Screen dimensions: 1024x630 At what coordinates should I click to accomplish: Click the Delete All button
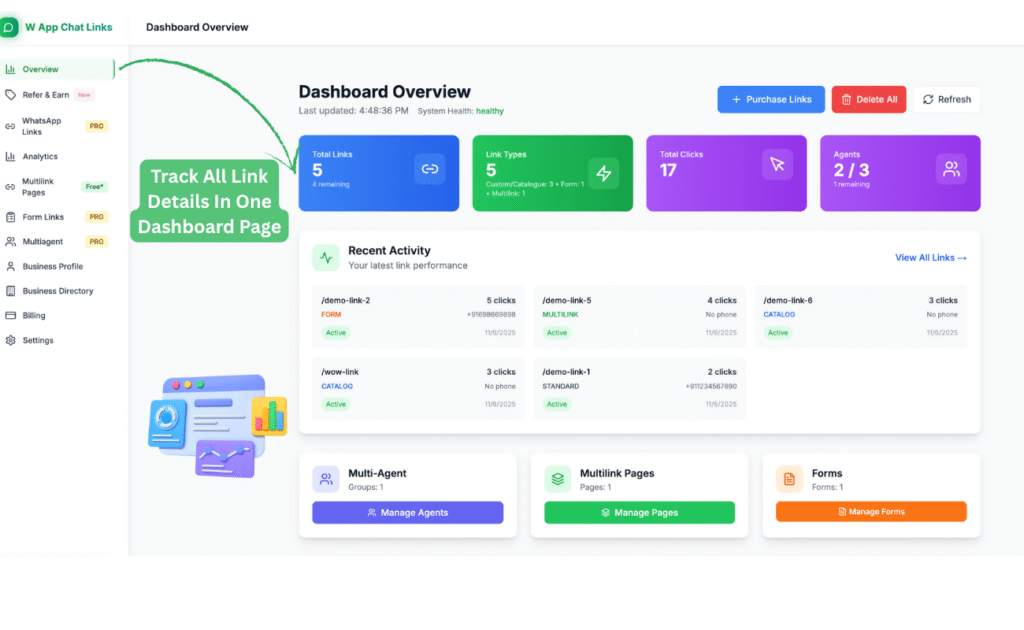868,99
